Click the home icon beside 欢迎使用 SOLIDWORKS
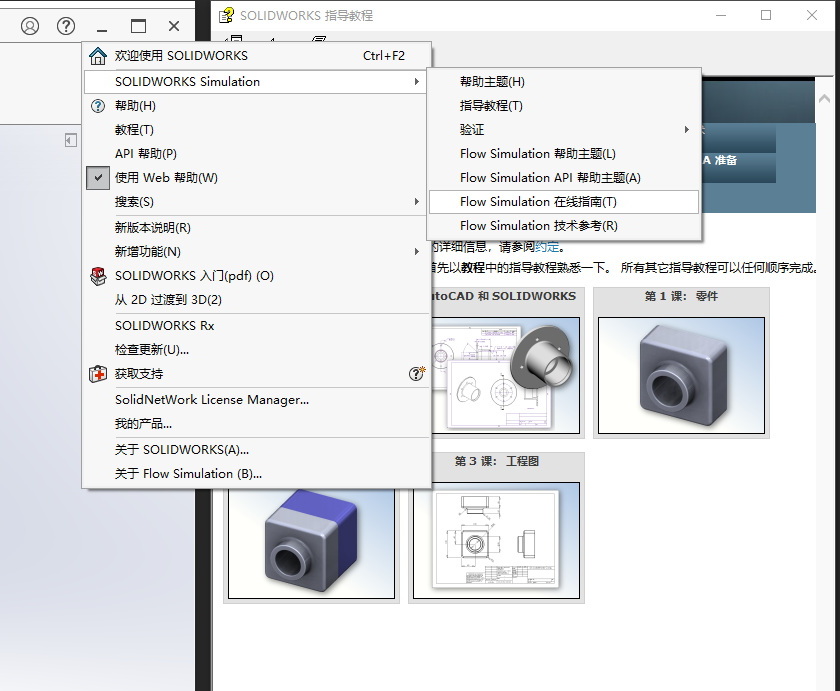Screen dimensions: 840x691 point(98,56)
